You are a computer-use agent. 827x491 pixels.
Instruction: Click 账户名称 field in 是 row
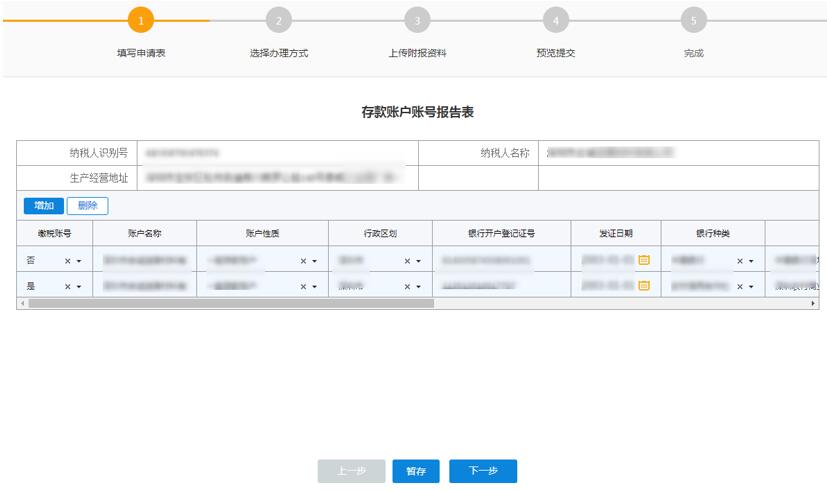(145, 286)
